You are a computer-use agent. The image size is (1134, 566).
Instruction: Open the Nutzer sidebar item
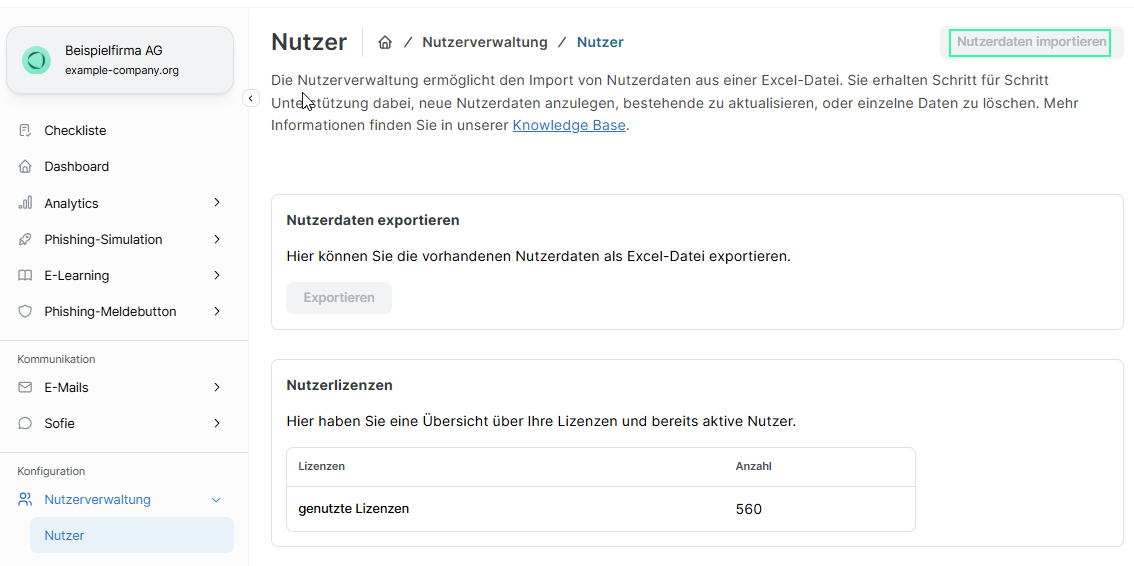(65, 535)
